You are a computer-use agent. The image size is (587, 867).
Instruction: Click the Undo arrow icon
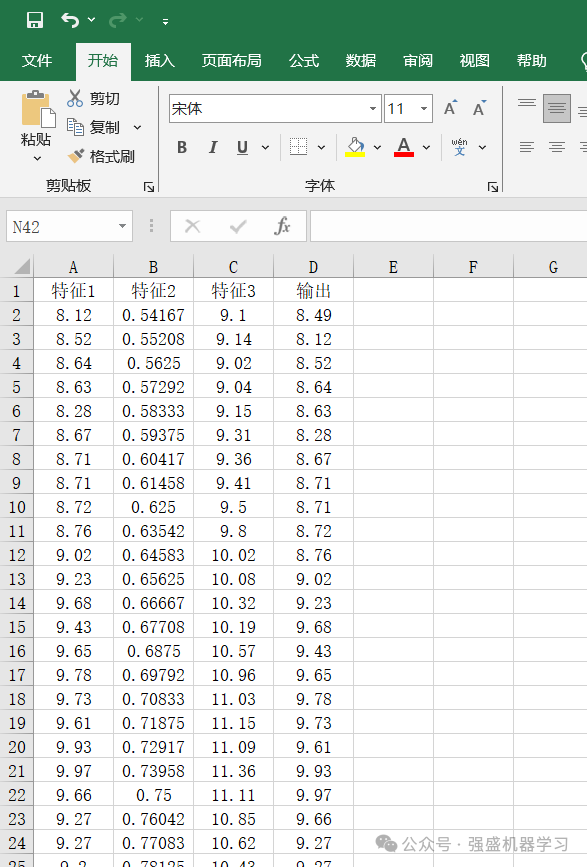70,20
